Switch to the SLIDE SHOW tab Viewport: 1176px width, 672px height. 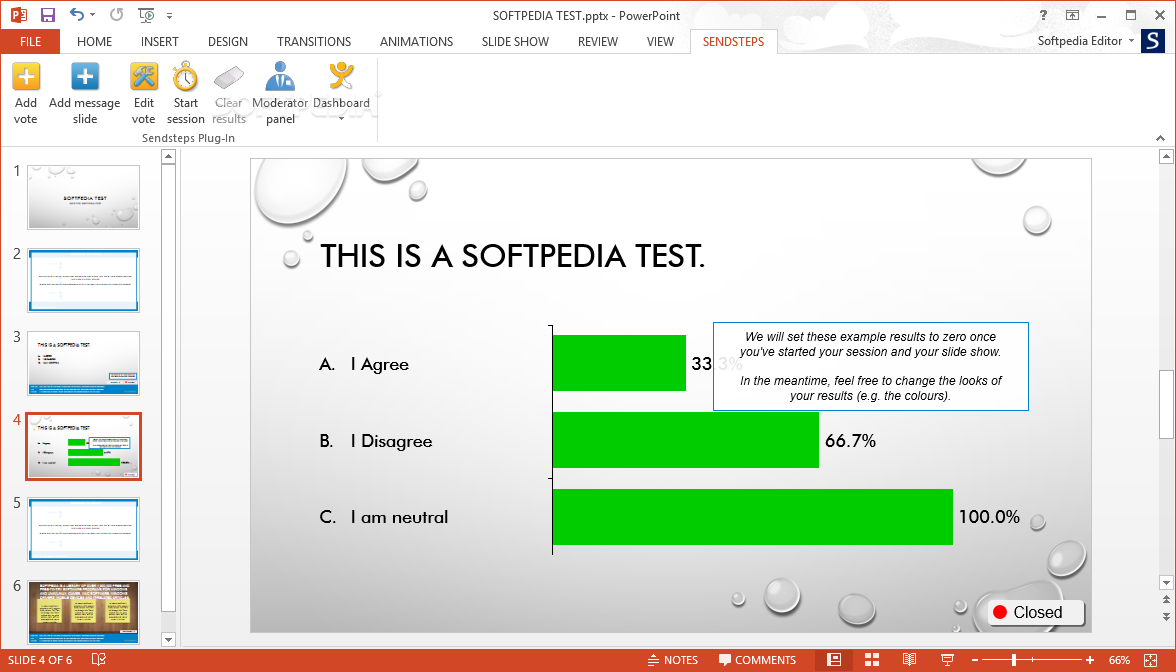pos(515,41)
